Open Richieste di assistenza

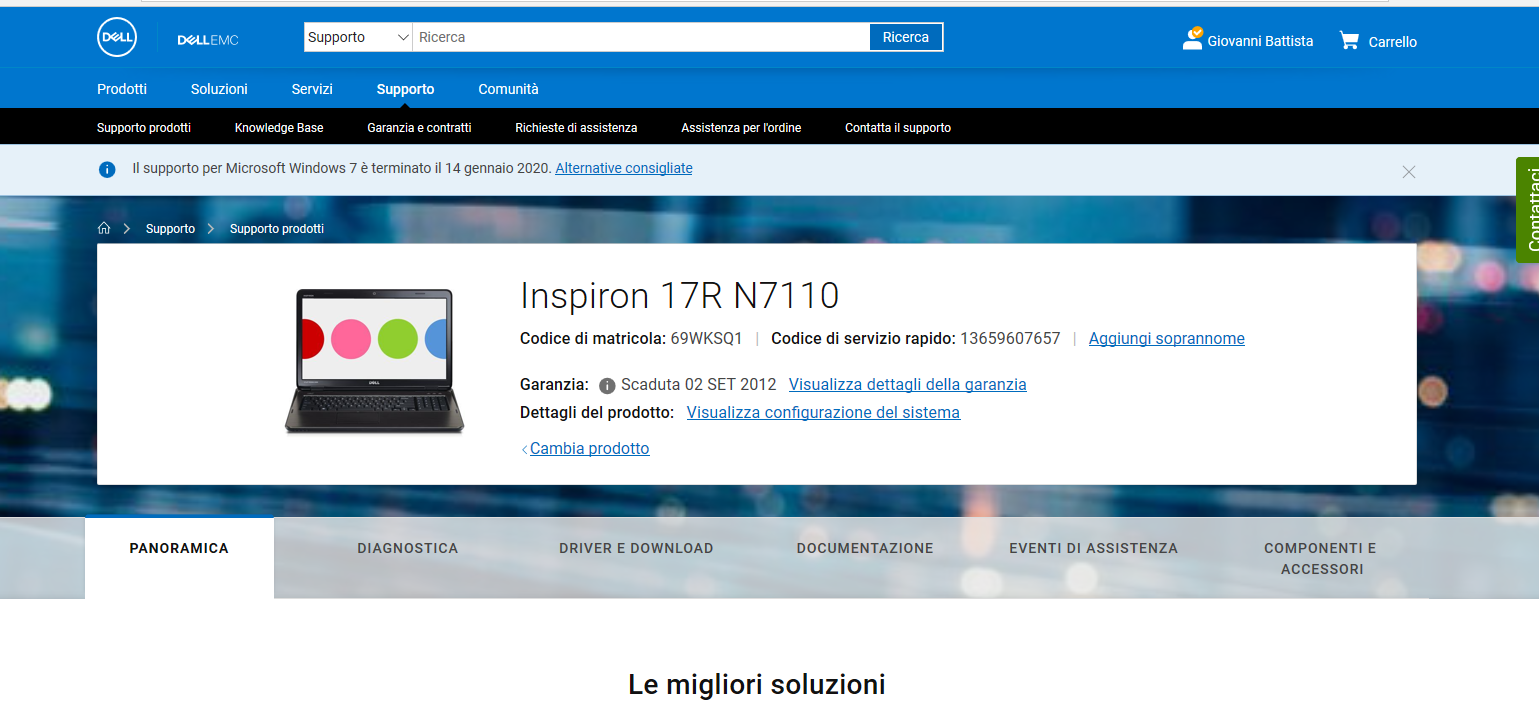point(576,128)
